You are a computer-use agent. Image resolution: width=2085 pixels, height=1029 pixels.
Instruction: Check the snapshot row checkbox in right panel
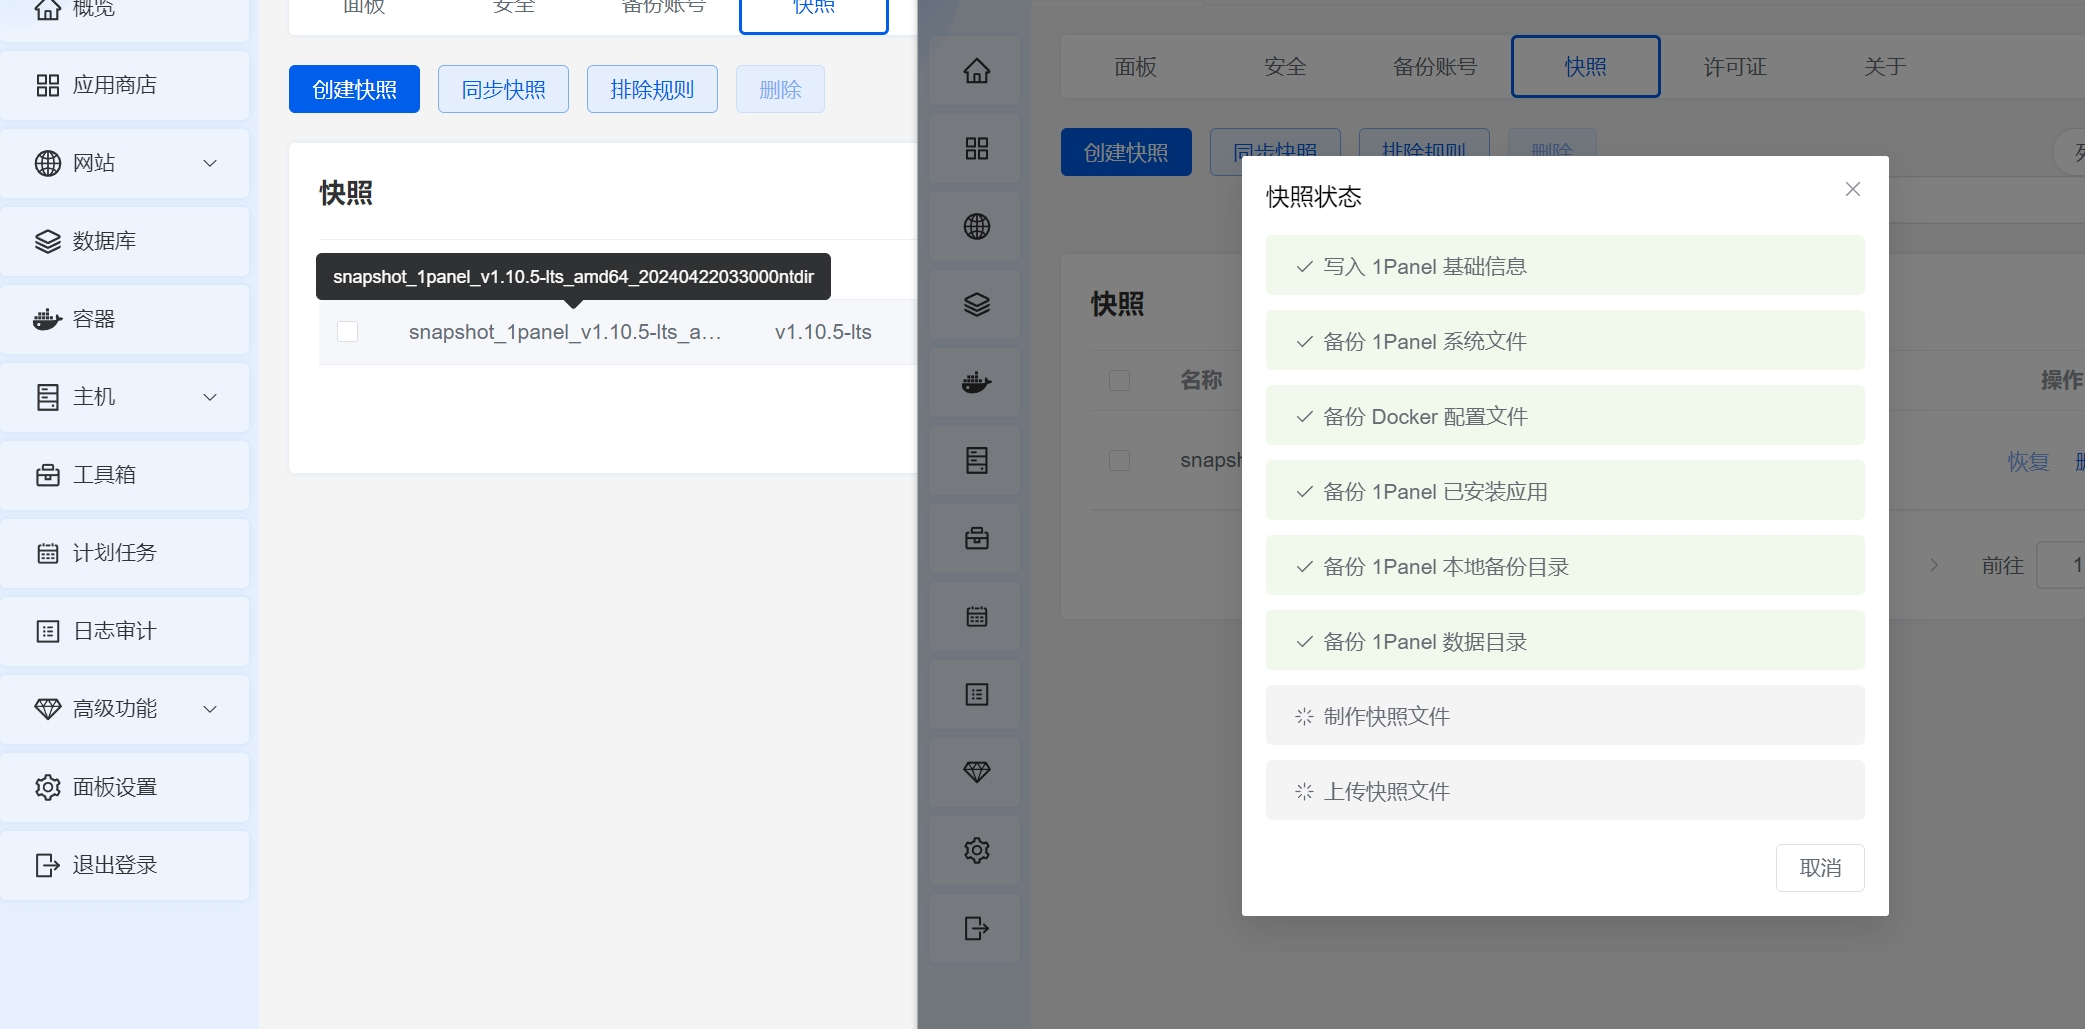pos(1118,460)
